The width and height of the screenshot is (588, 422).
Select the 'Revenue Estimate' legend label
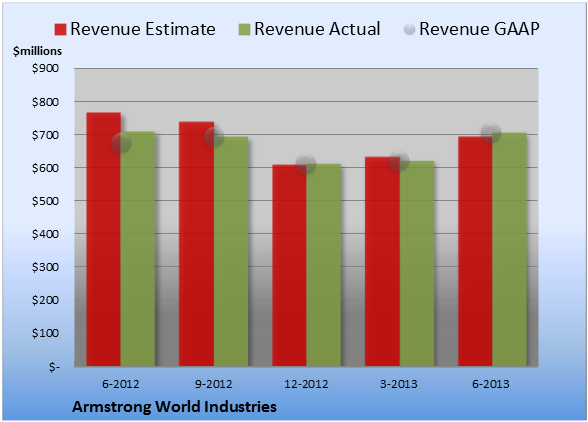point(143,29)
